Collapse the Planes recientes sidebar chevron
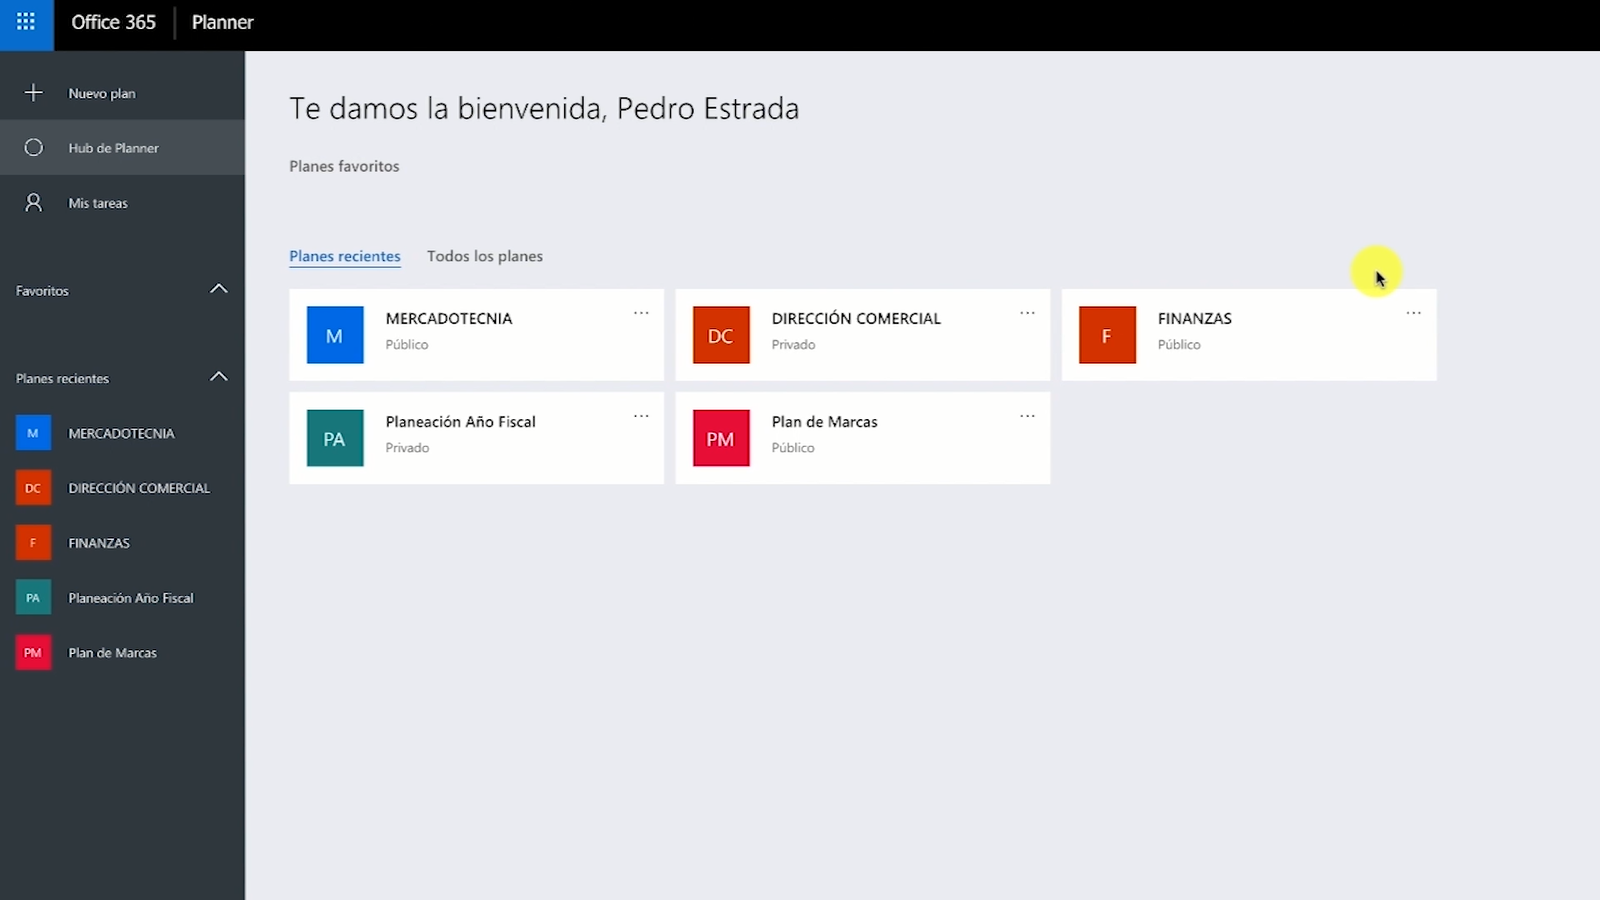The image size is (1600, 900). point(219,378)
